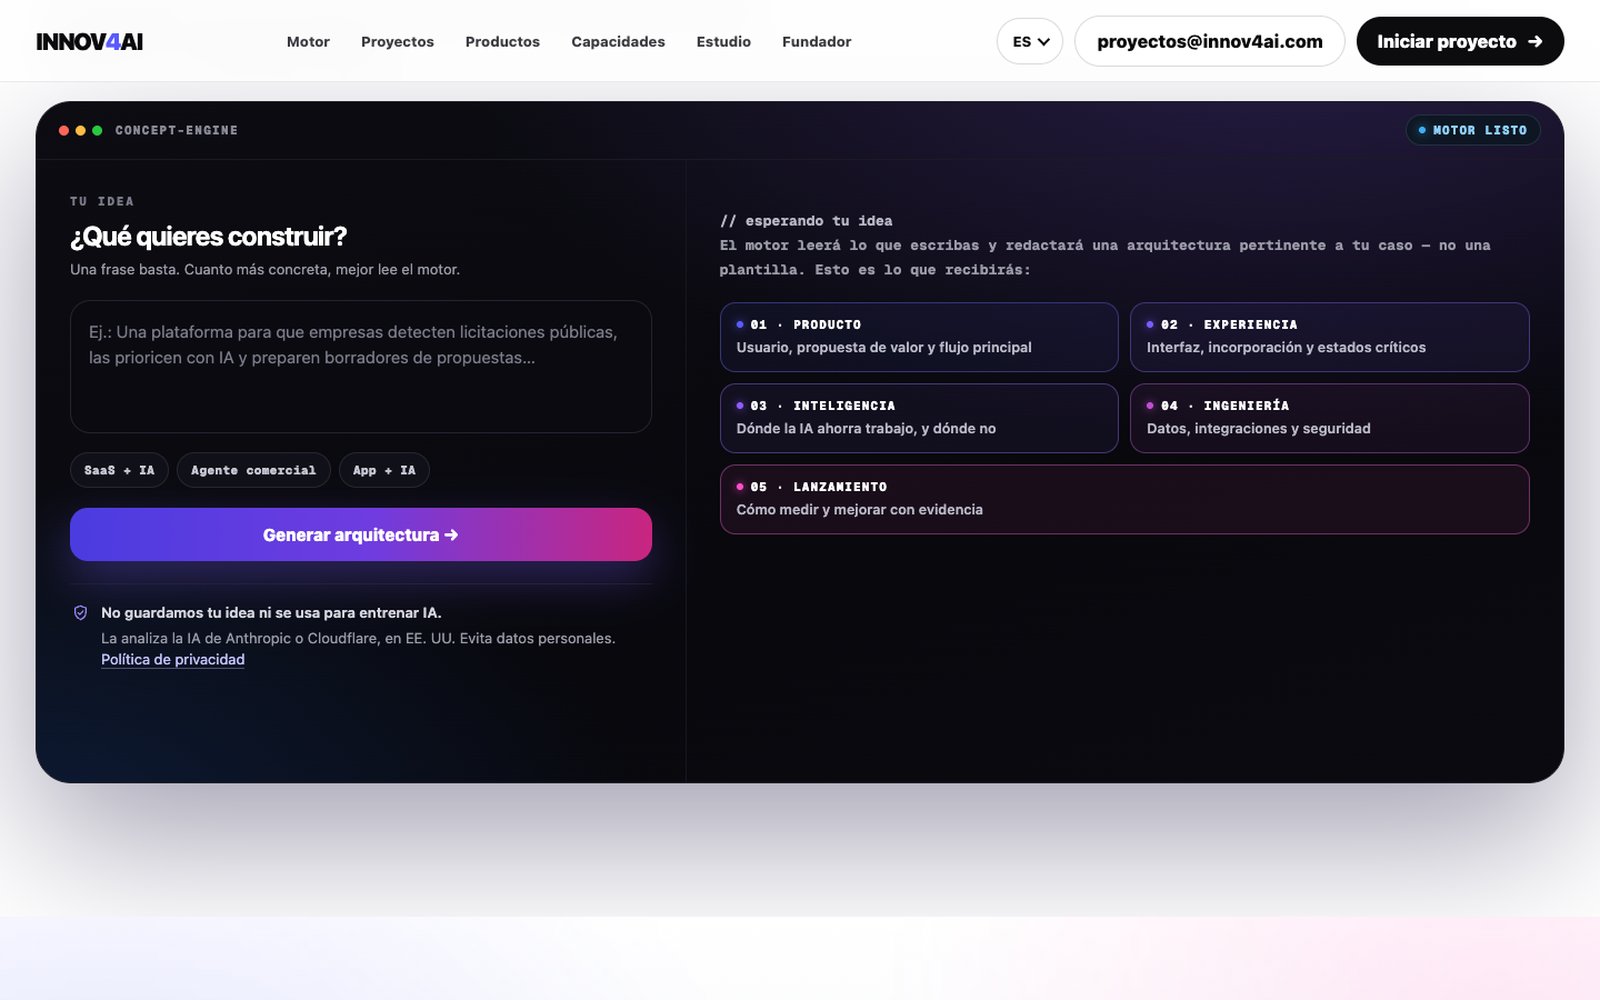Select the 02 EXPERIENCIA card
1600x1000 pixels.
pyautogui.click(x=1329, y=337)
